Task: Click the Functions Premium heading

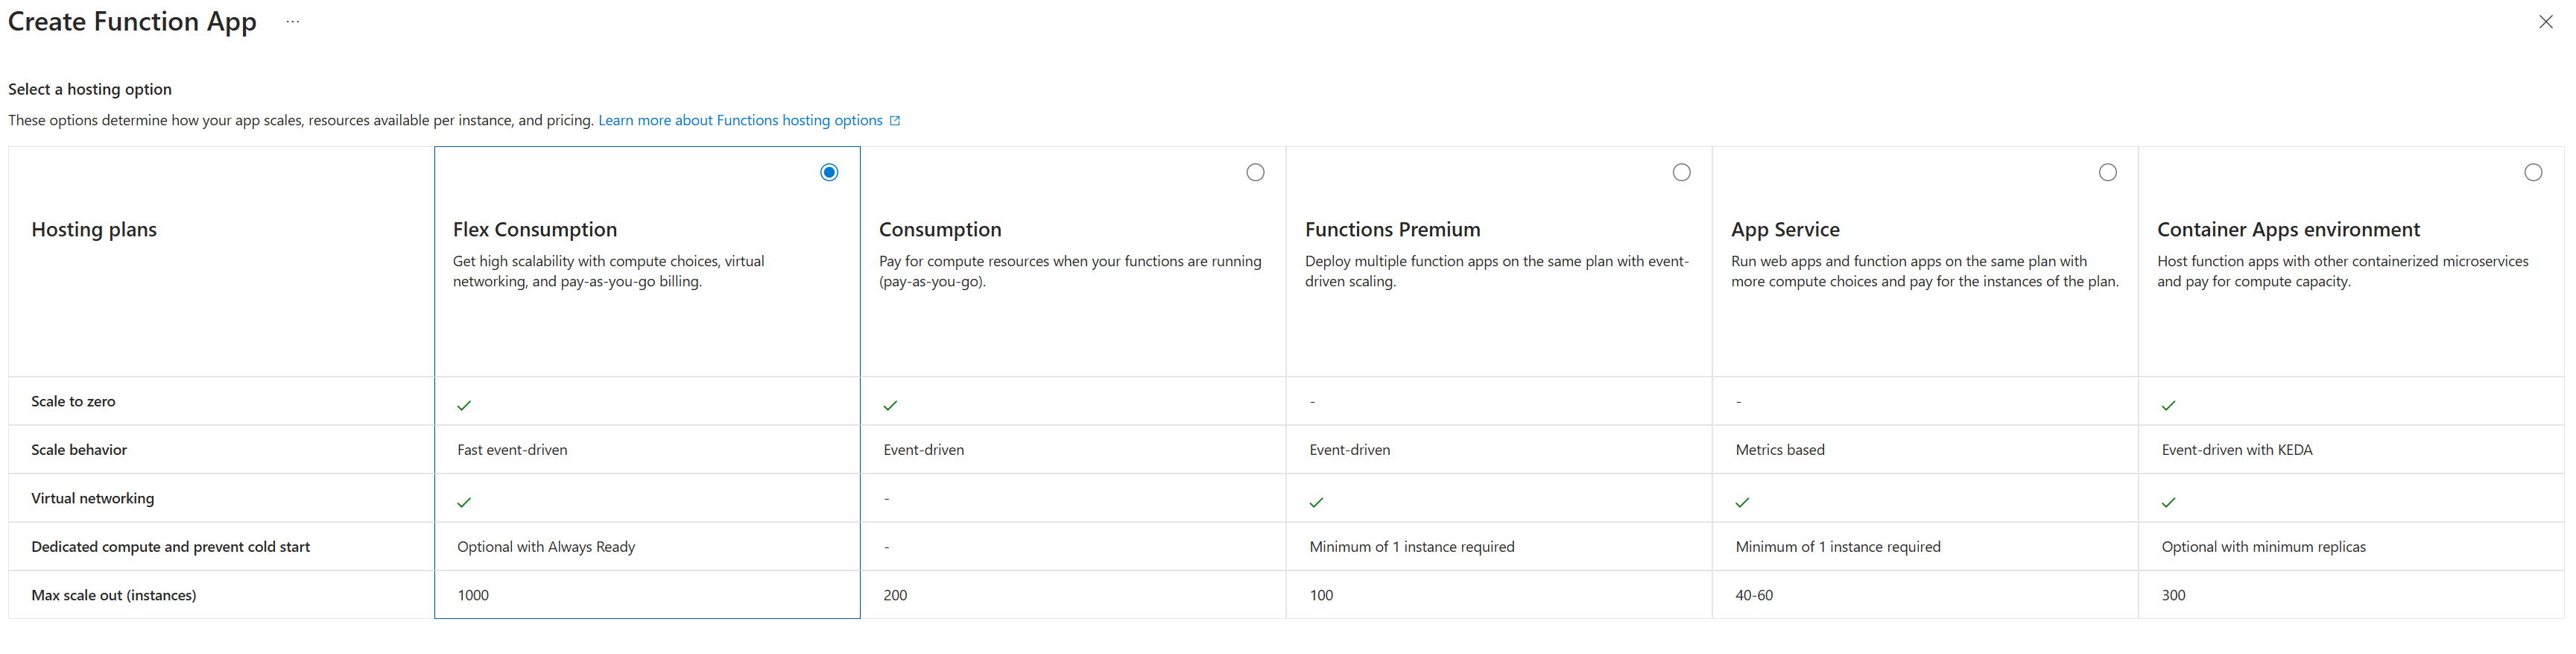Action: (x=1392, y=229)
